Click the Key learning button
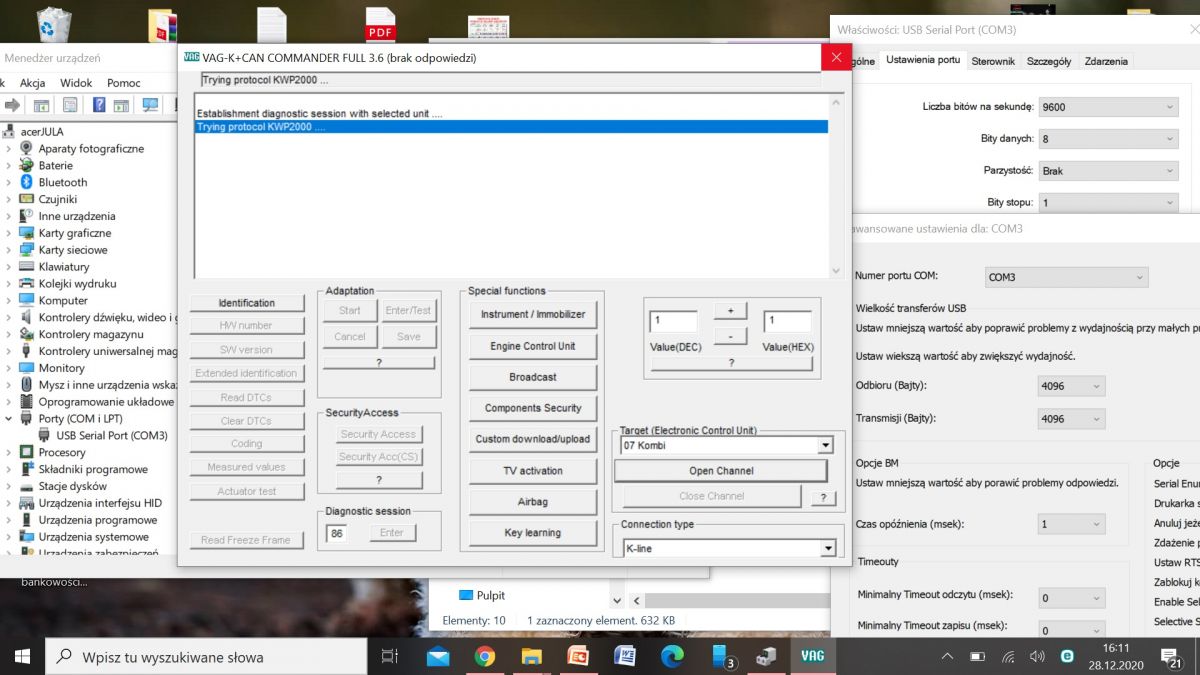 (x=533, y=533)
